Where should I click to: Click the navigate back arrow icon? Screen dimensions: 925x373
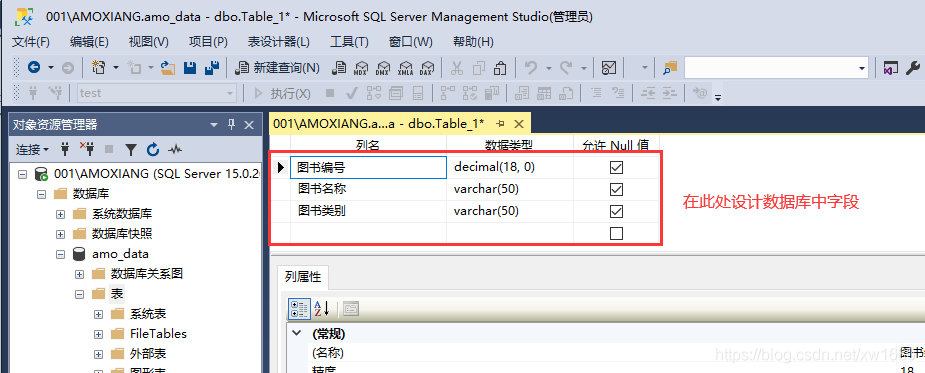(34, 68)
